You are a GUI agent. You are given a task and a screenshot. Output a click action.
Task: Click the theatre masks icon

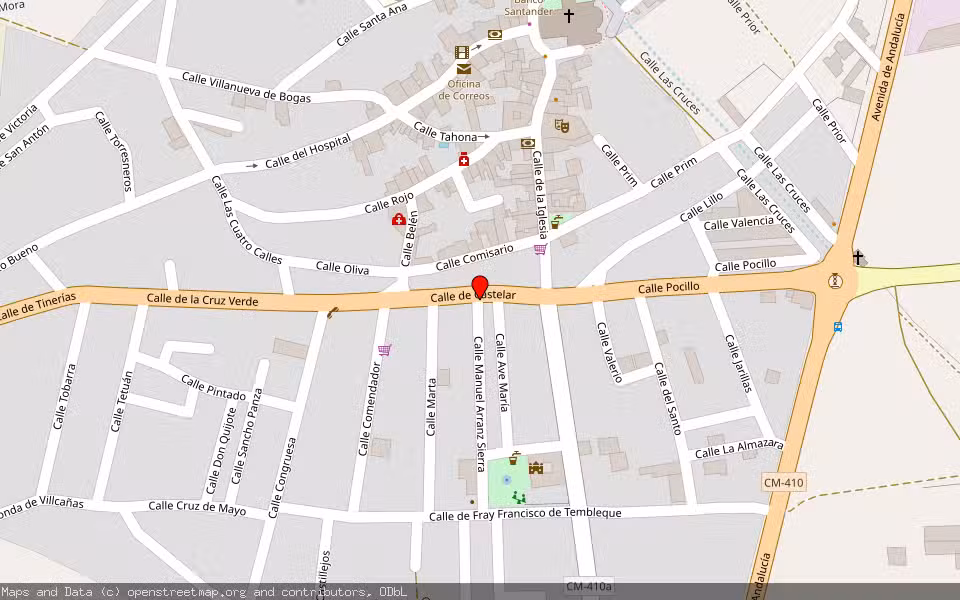pos(561,126)
